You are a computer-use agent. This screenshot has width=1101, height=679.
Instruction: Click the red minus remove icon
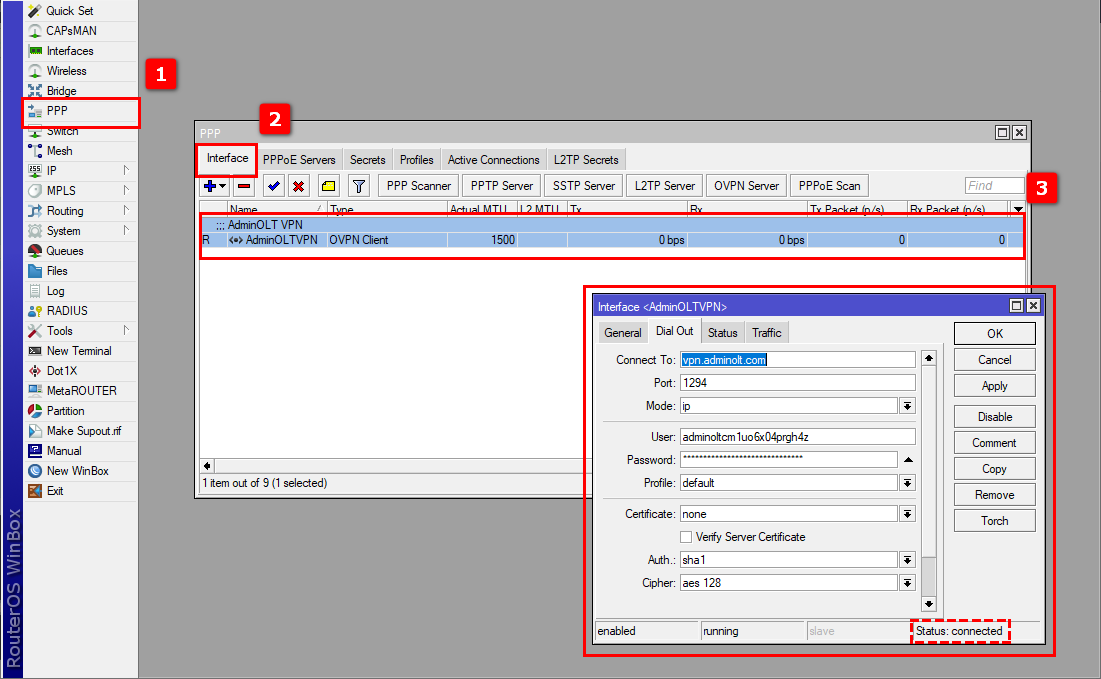coord(244,186)
